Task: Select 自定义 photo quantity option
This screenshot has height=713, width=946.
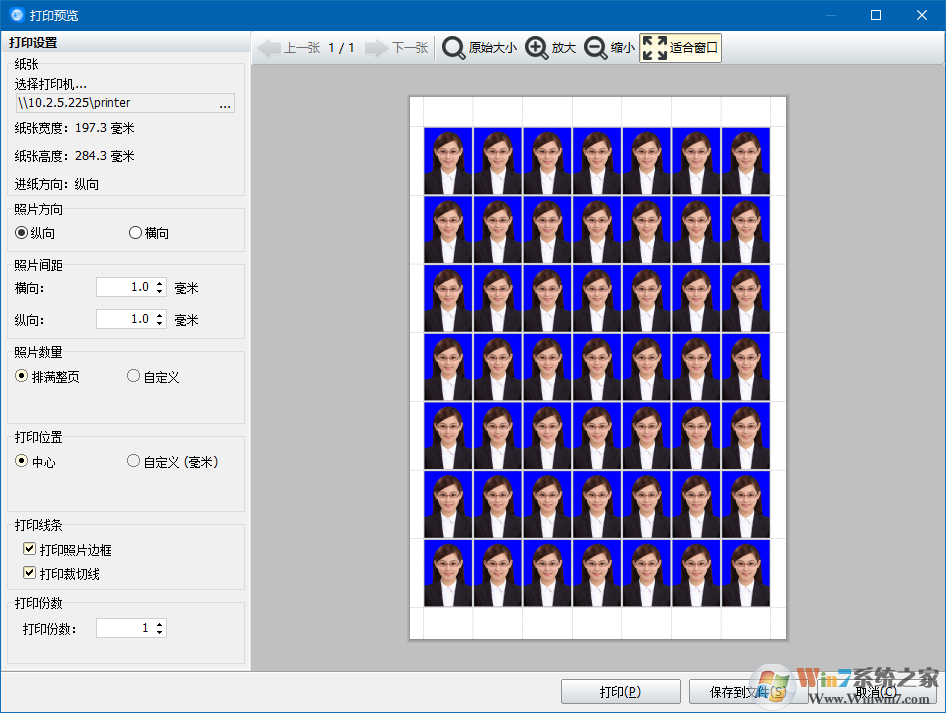Action: coord(133,376)
